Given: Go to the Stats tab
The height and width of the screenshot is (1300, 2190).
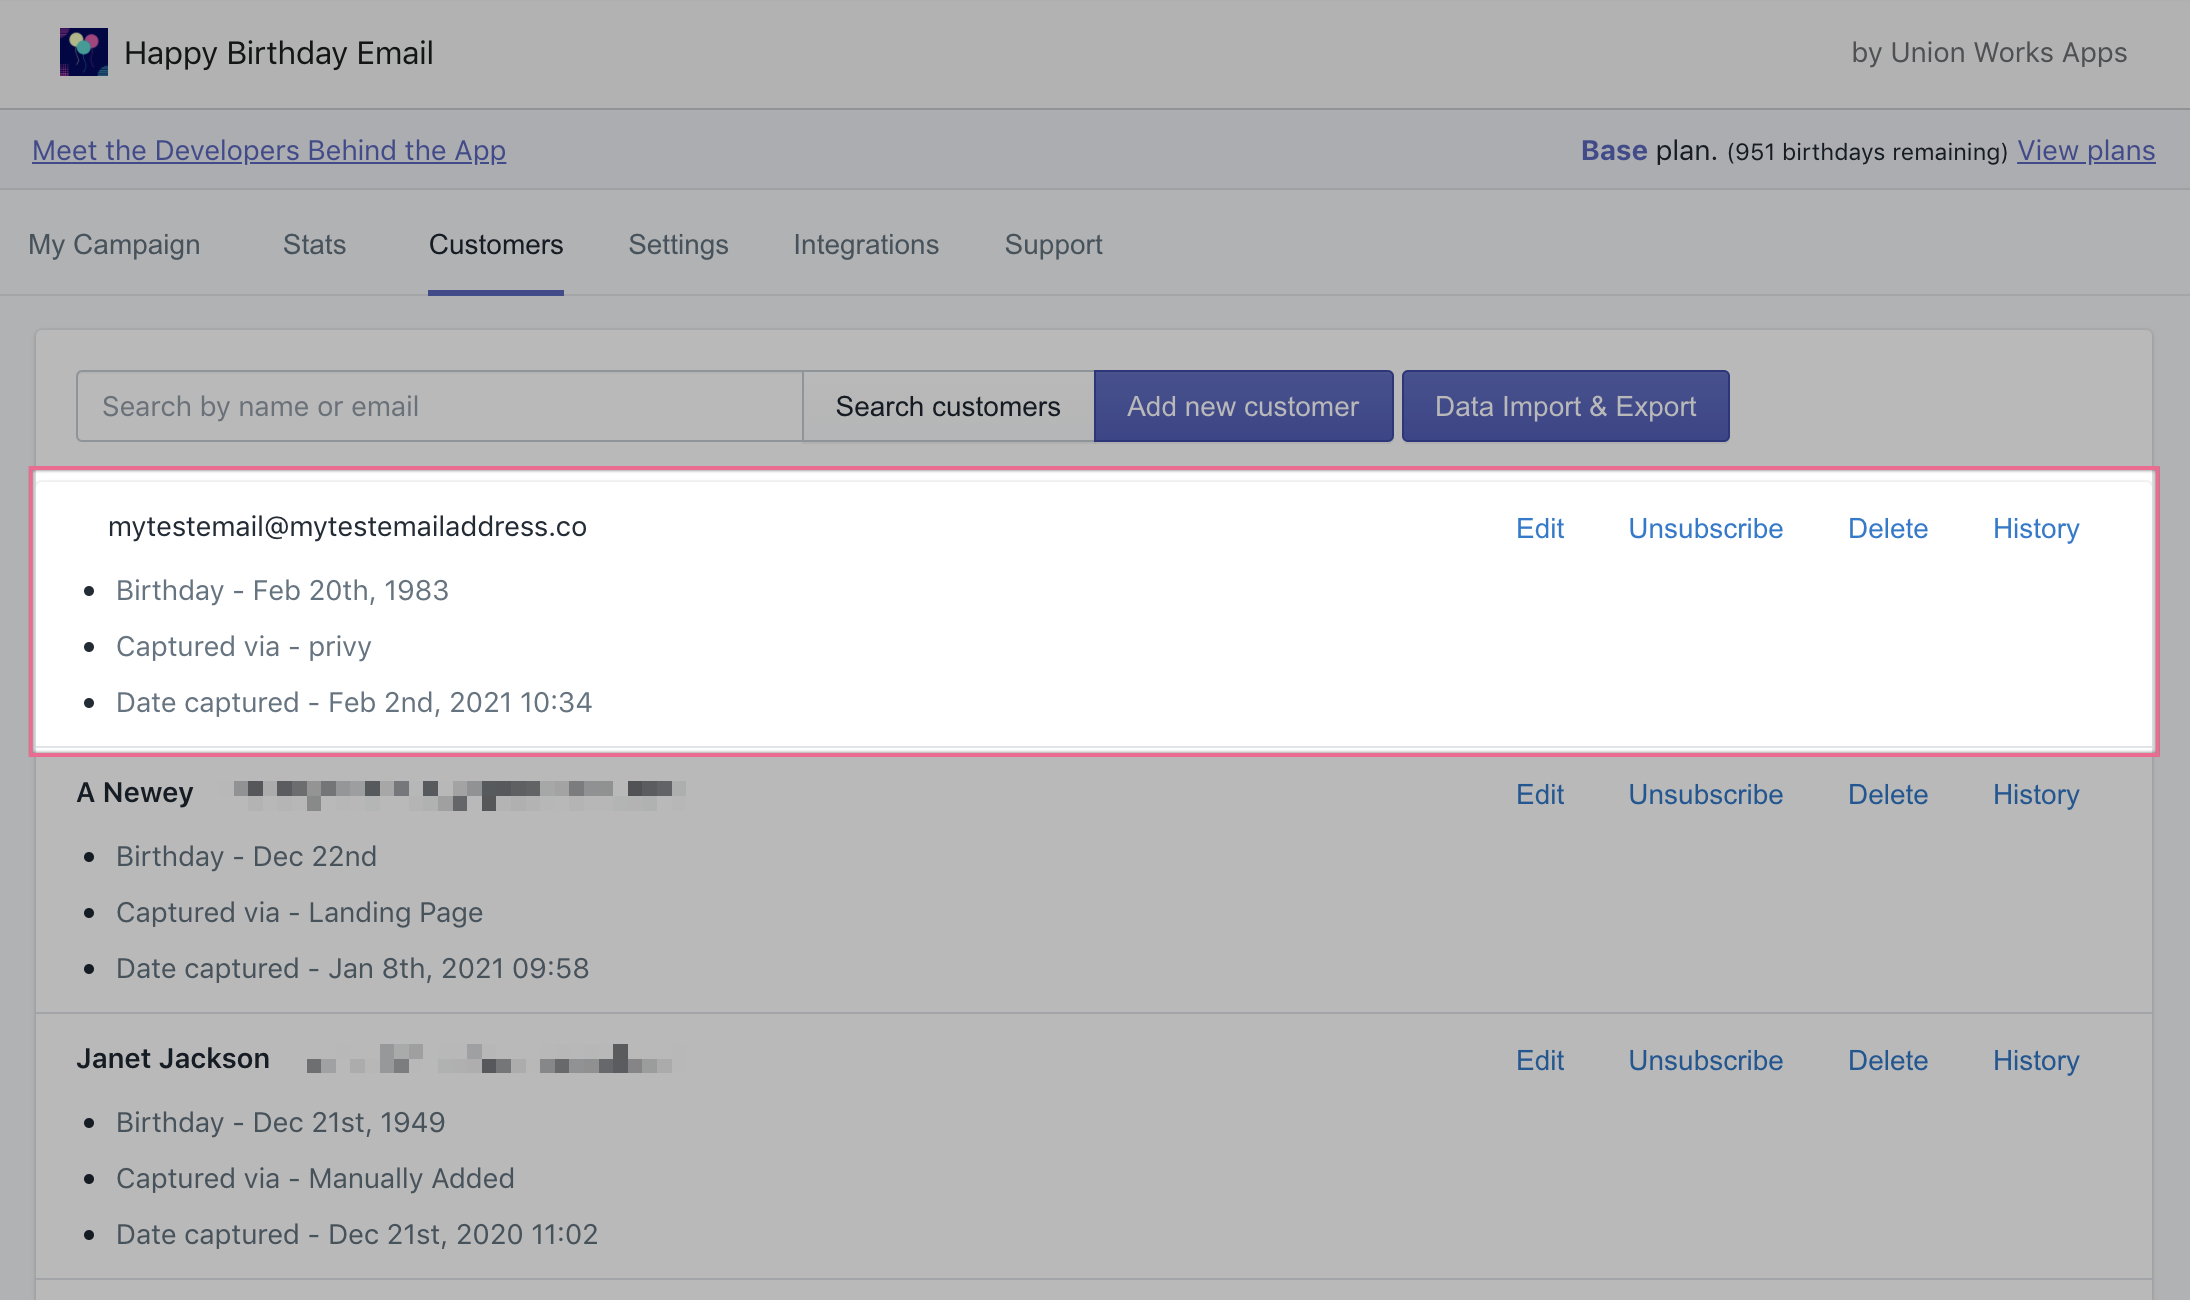Looking at the screenshot, I should tap(314, 244).
